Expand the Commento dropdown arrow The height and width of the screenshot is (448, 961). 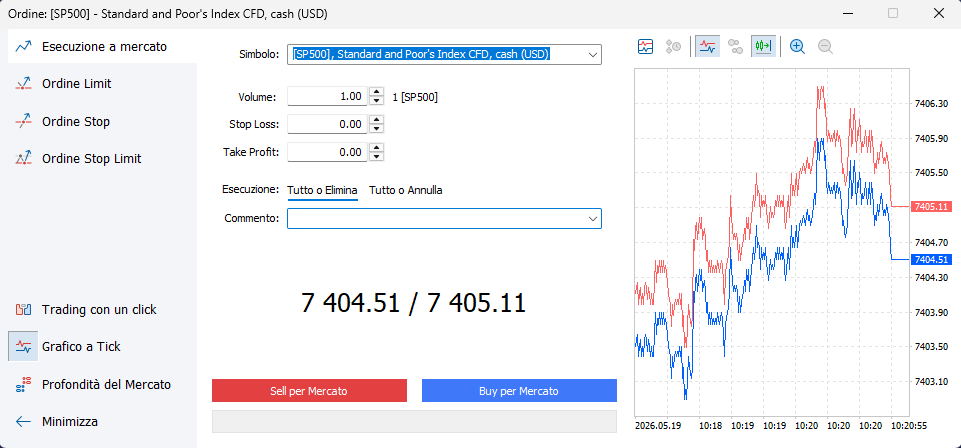593,218
